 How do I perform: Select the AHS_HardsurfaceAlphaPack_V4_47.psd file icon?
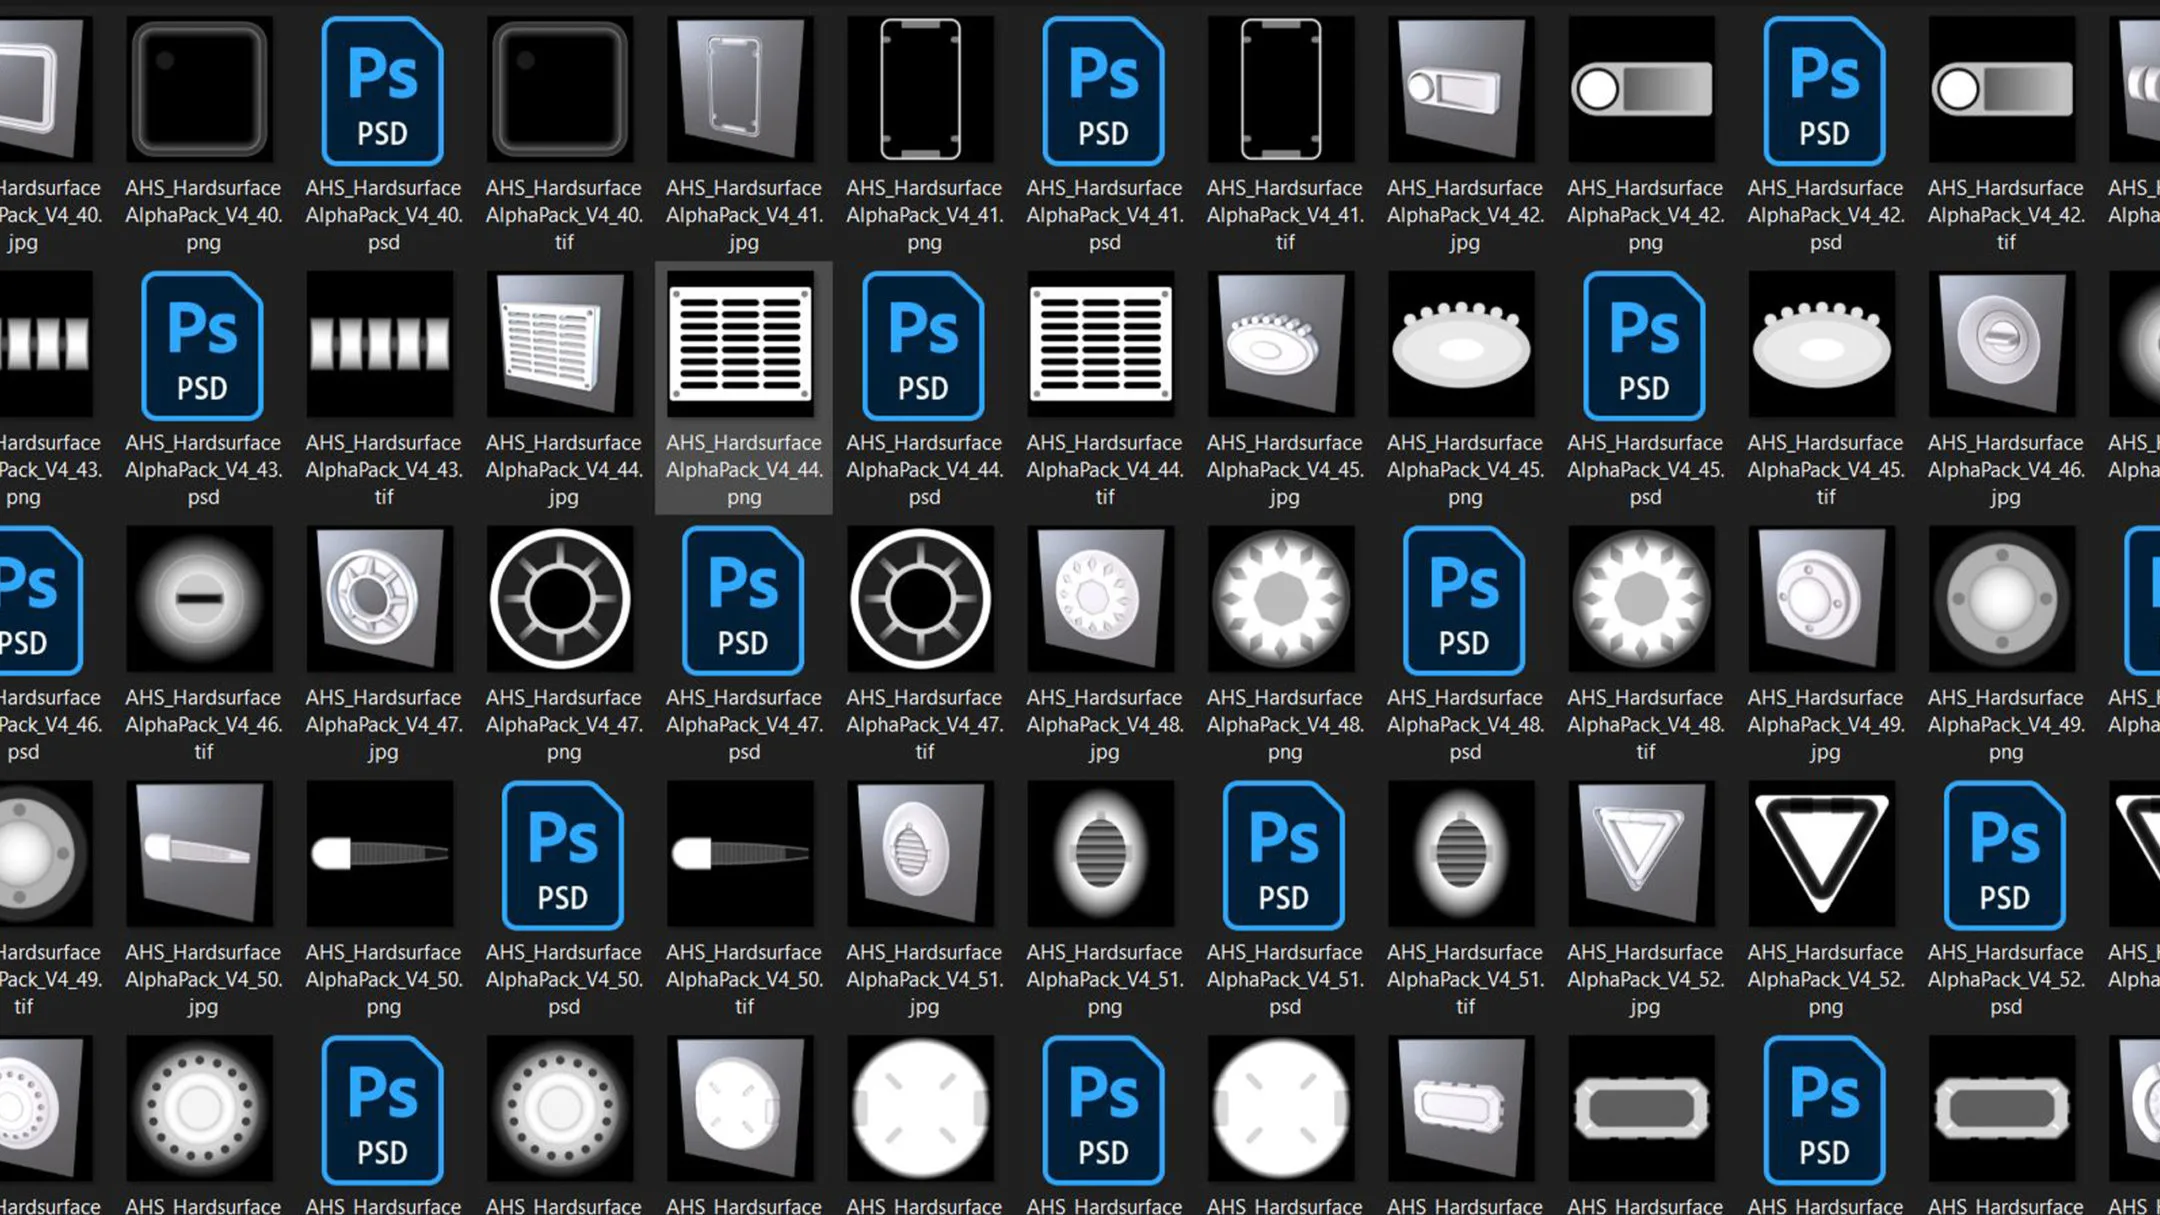coord(743,600)
